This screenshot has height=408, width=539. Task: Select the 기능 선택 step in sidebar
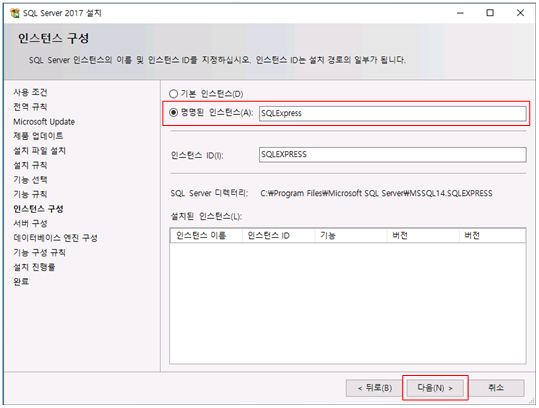click(30, 180)
